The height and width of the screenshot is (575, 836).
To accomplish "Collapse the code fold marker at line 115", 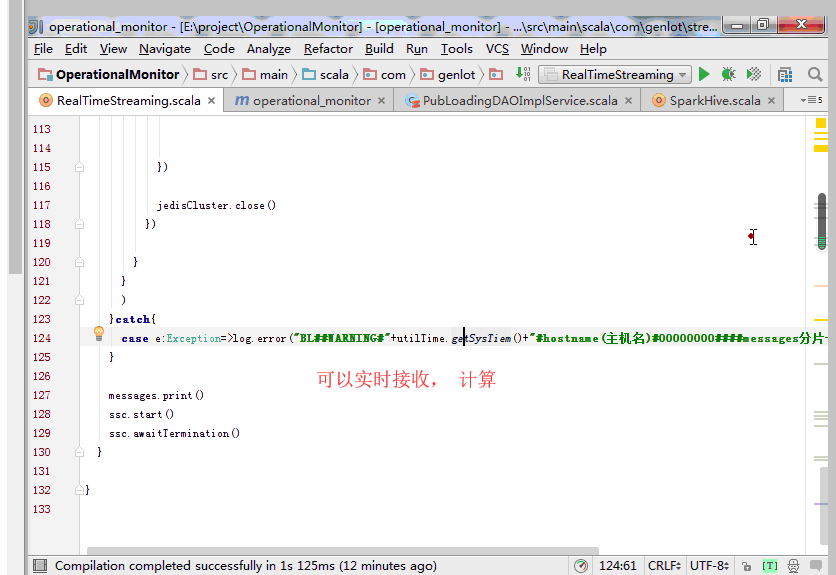I will coord(77,167).
